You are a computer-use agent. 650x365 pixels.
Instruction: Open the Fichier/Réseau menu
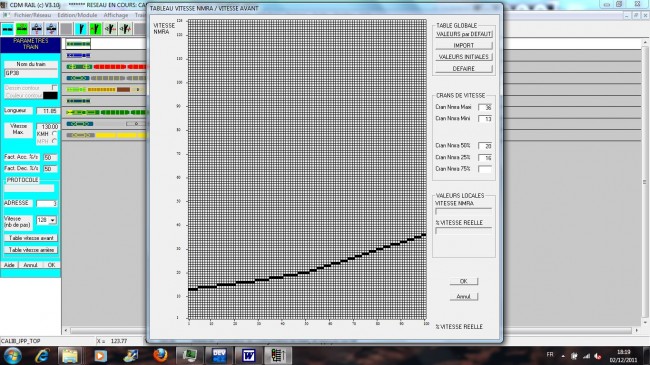[x=32, y=15]
